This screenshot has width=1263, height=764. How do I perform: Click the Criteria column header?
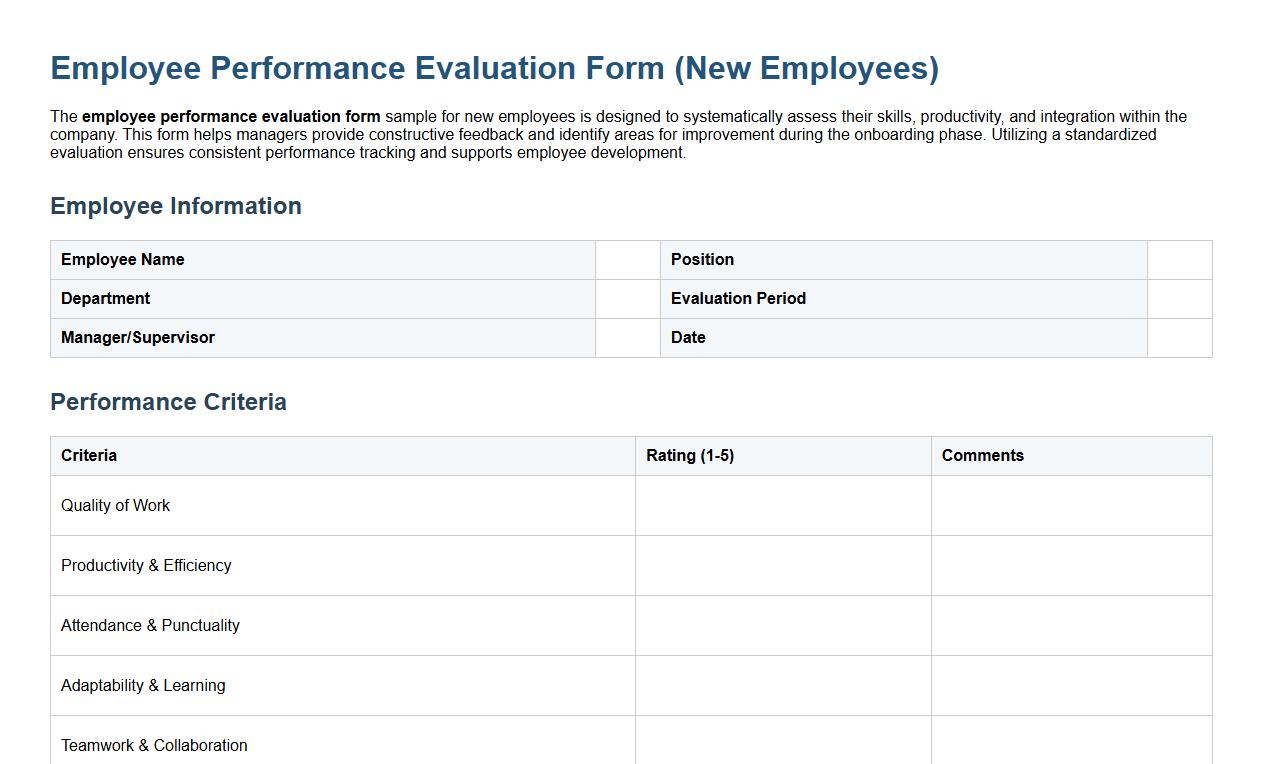click(x=89, y=455)
